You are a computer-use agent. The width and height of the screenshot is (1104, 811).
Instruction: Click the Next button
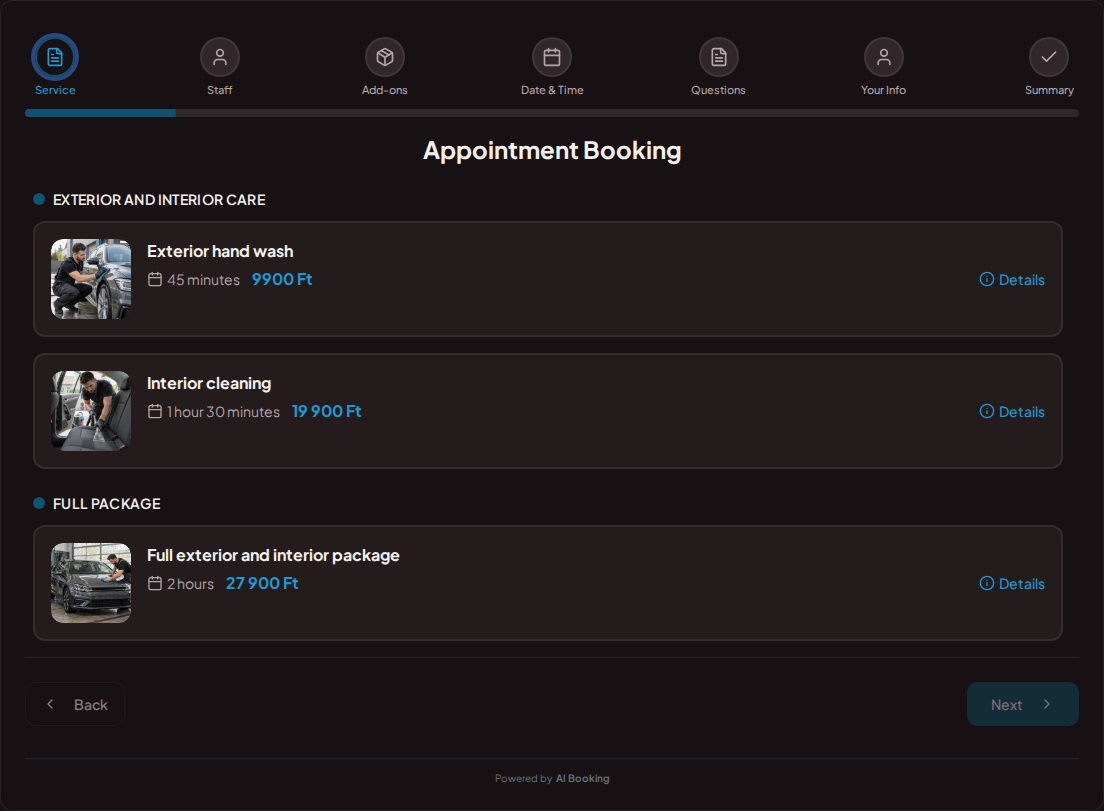click(1022, 704)
